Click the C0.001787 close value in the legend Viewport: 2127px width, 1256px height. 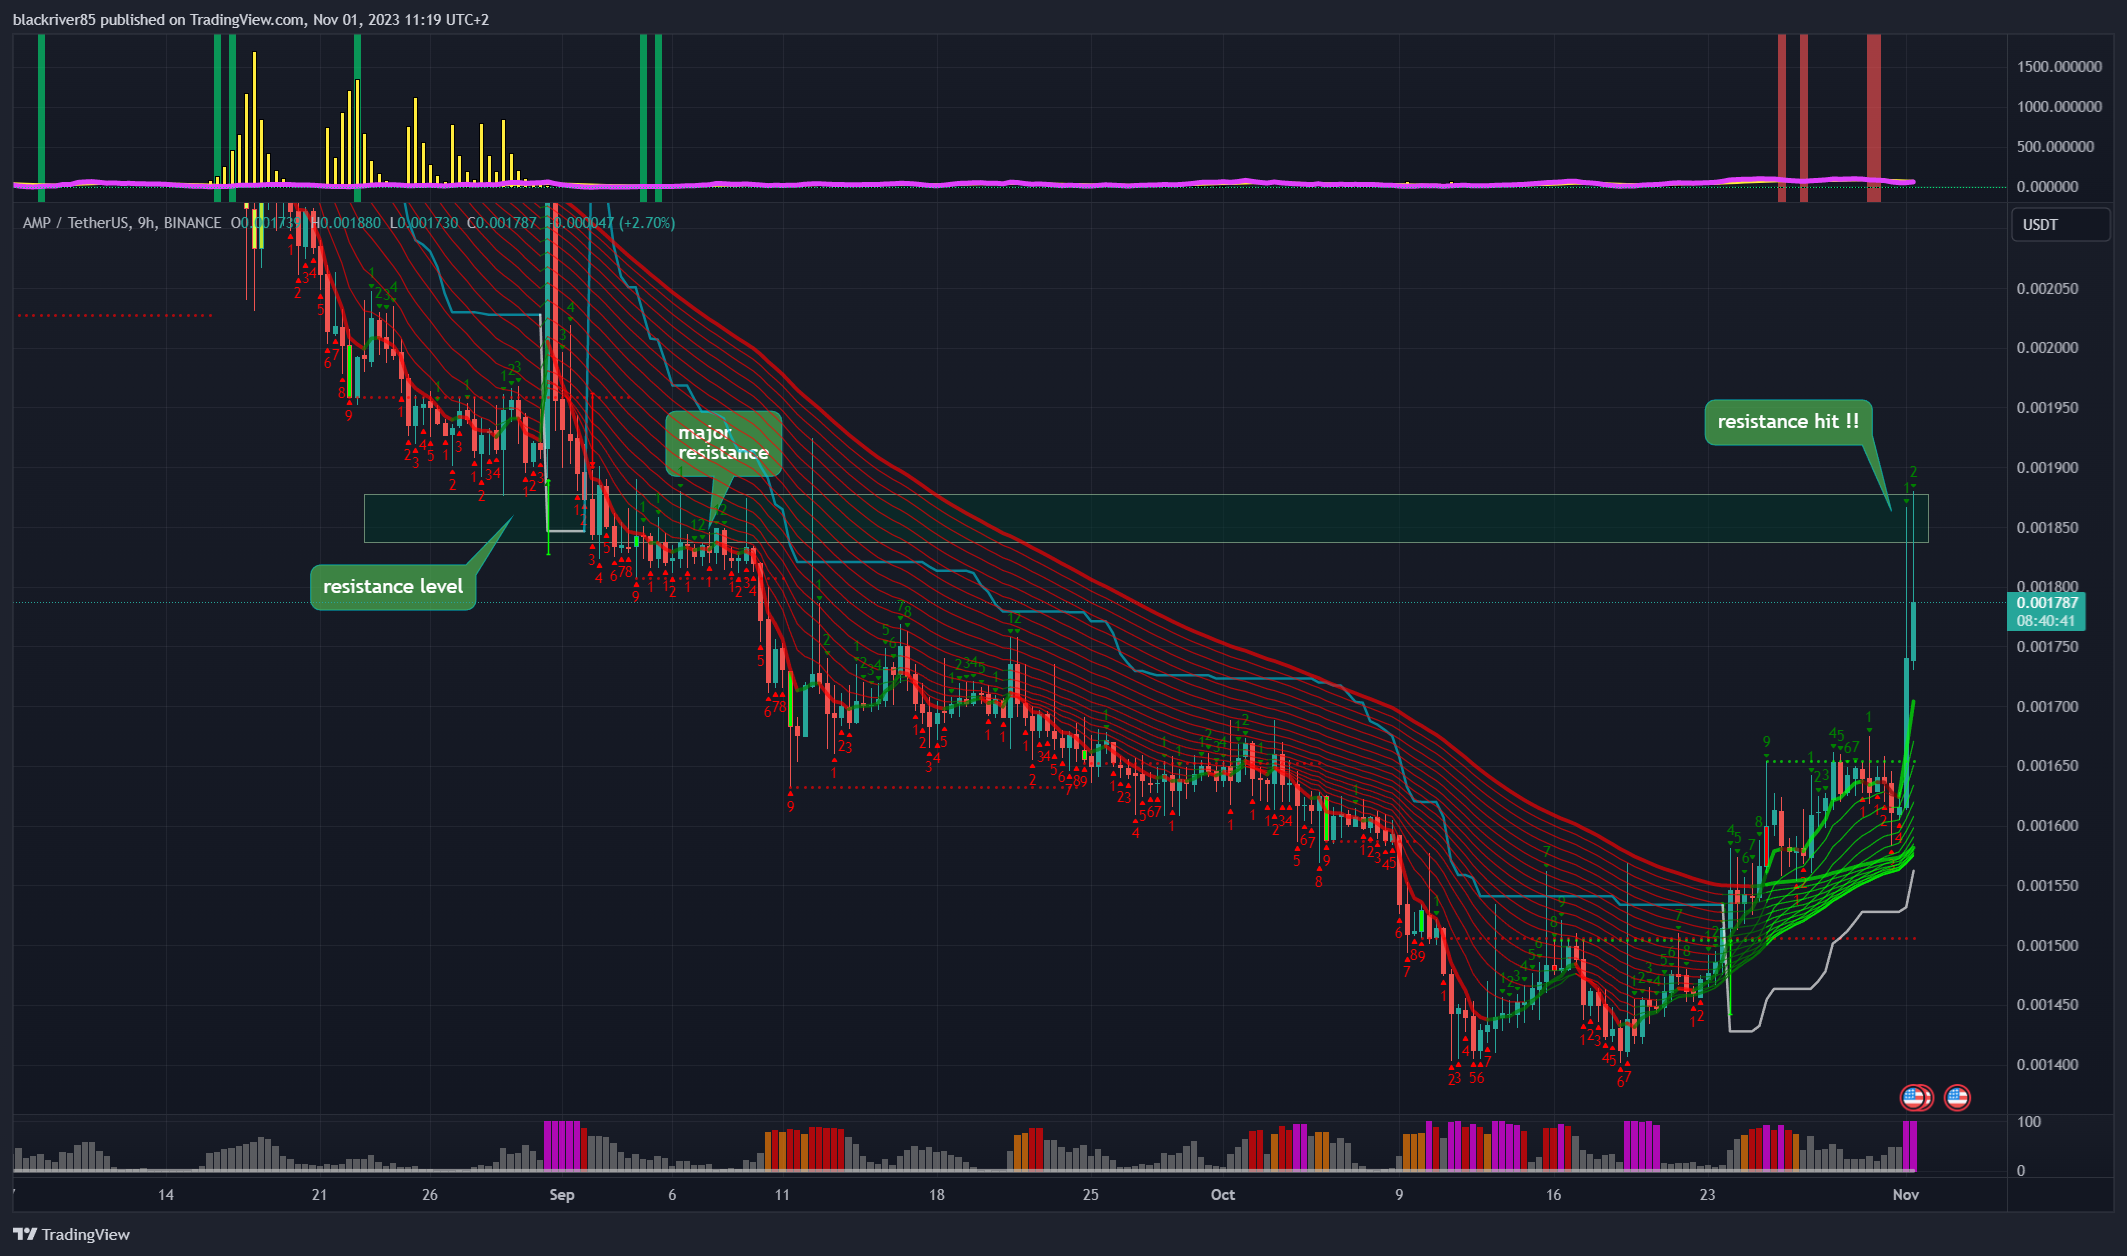[x=502, y=223]
